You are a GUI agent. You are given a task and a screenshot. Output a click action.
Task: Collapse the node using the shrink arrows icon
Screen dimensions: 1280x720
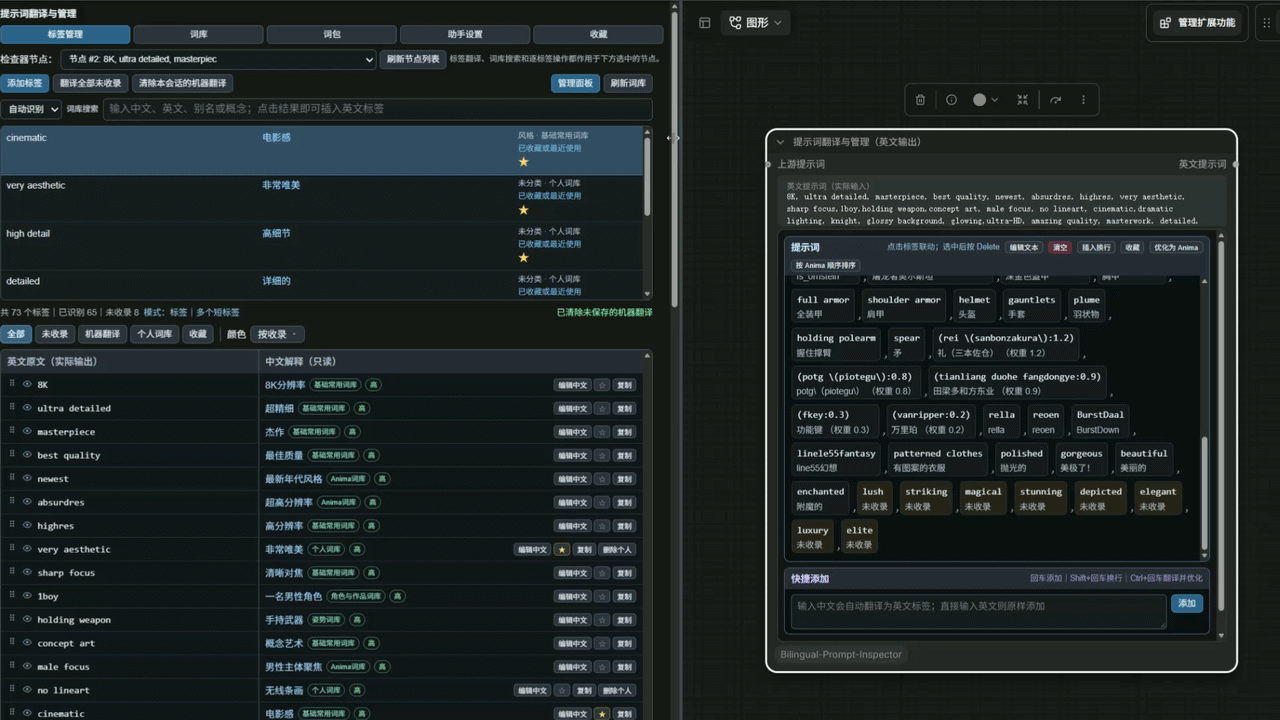pyautogui.click(x=1022, y=100)
